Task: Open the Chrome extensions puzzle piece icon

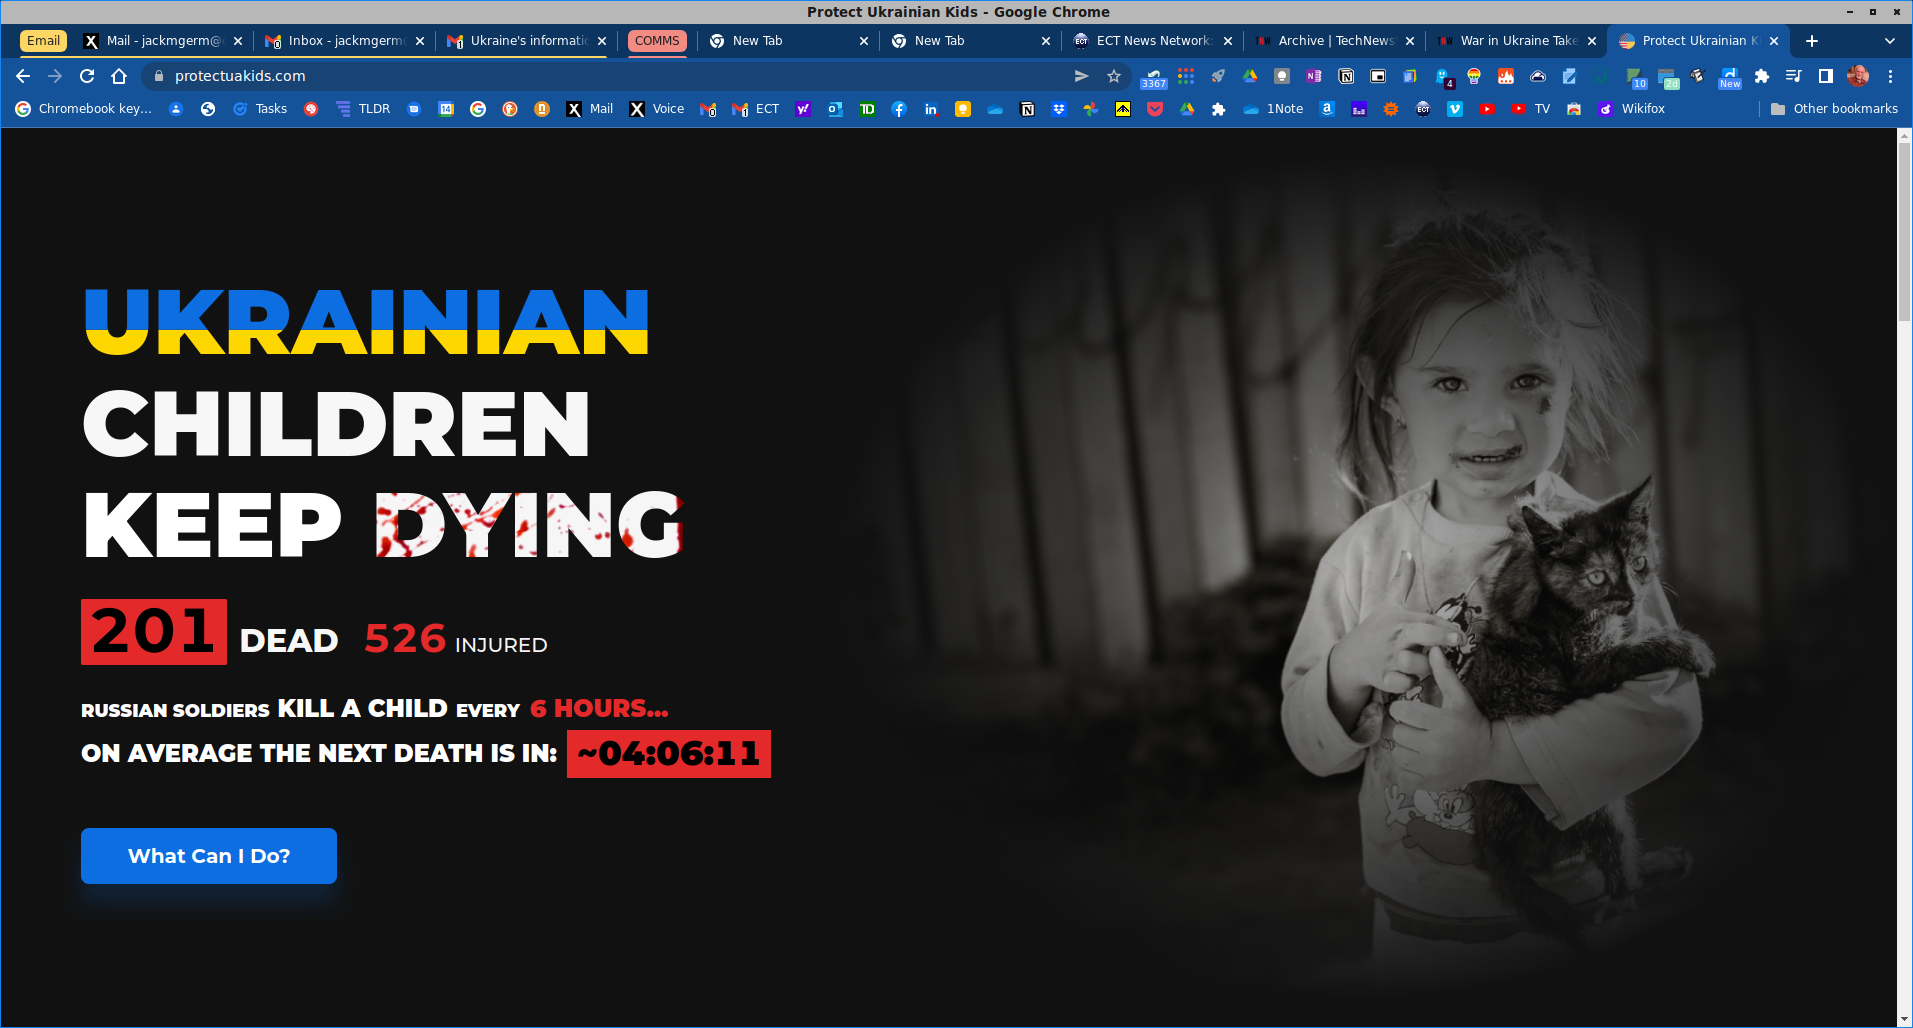Action: pos(1761,76)
